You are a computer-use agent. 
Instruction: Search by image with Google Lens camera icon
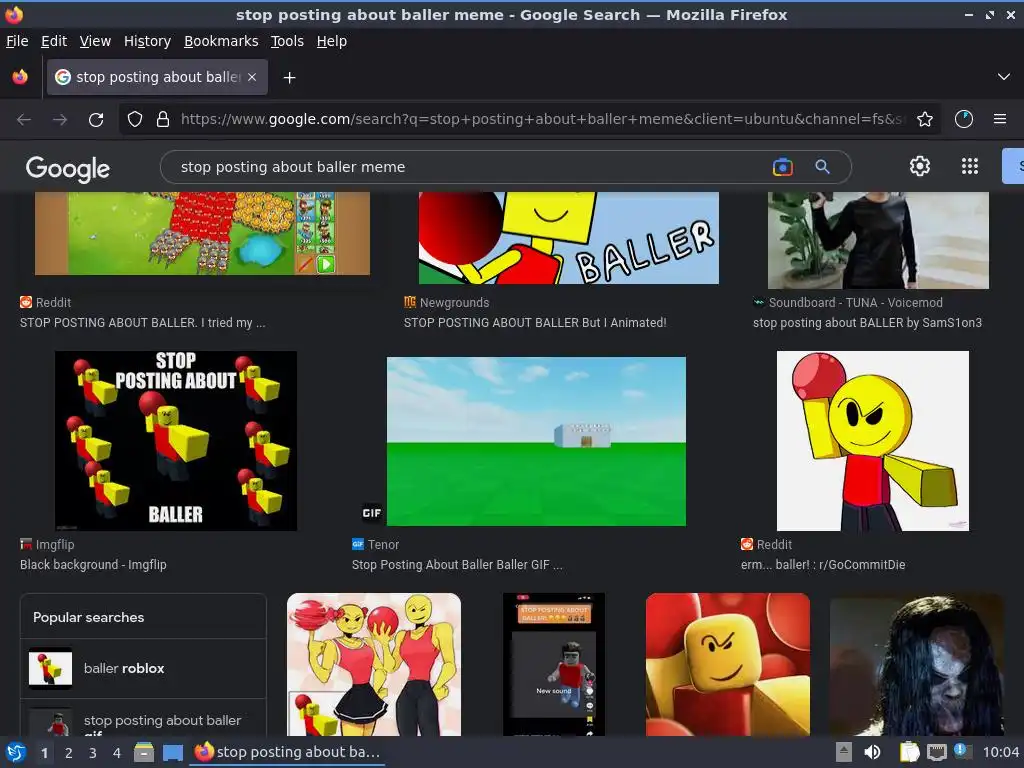[x=782, y=167]
